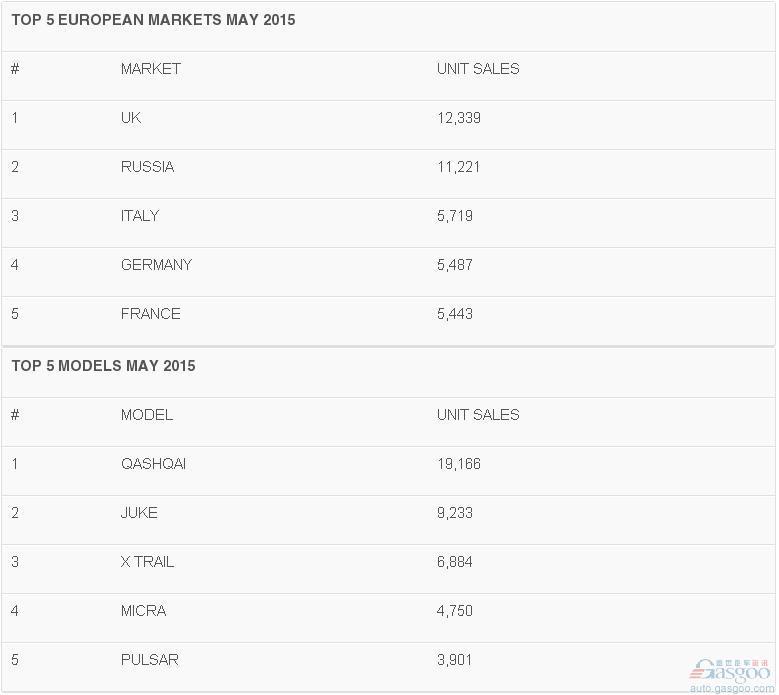The image size is (779, 695).
Task: Click the X TRAIL model name
Action: (147, 561)
